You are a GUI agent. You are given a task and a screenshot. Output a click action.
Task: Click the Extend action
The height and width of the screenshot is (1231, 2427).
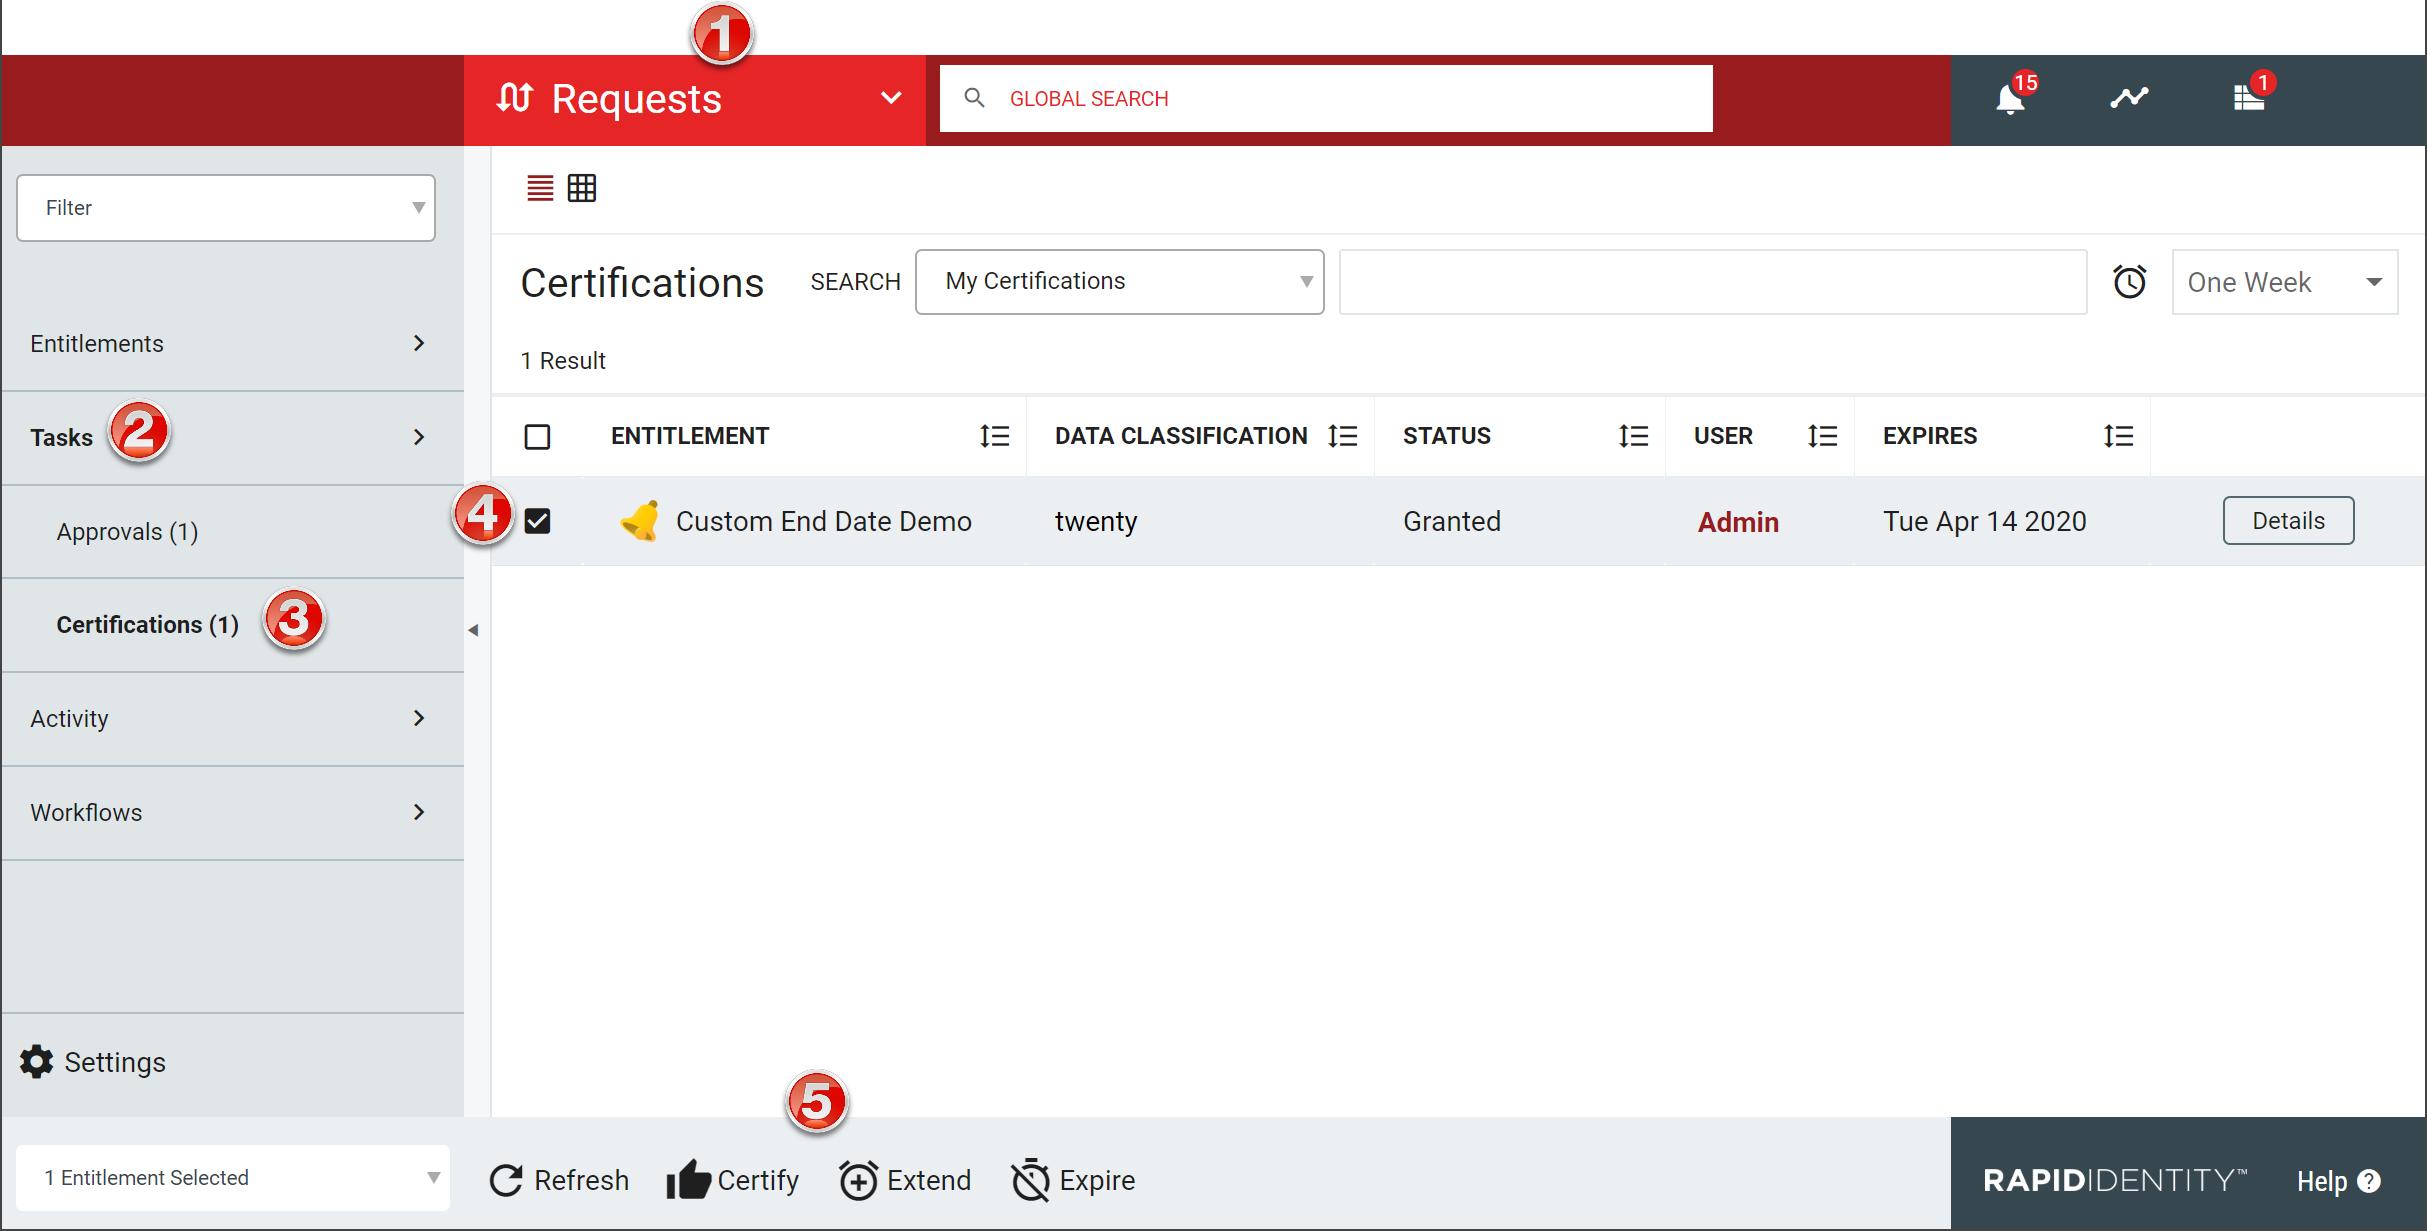[905, 1180]
